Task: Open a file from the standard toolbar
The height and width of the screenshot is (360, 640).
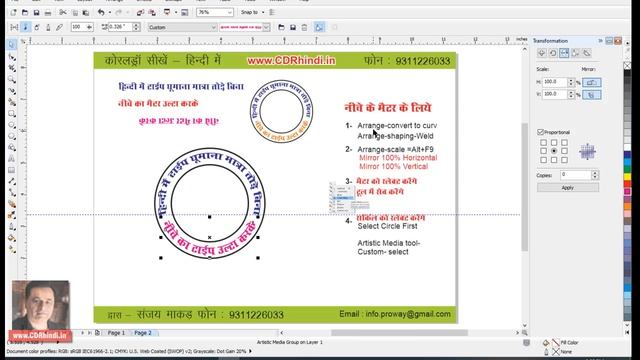Action: coord(25,13)
